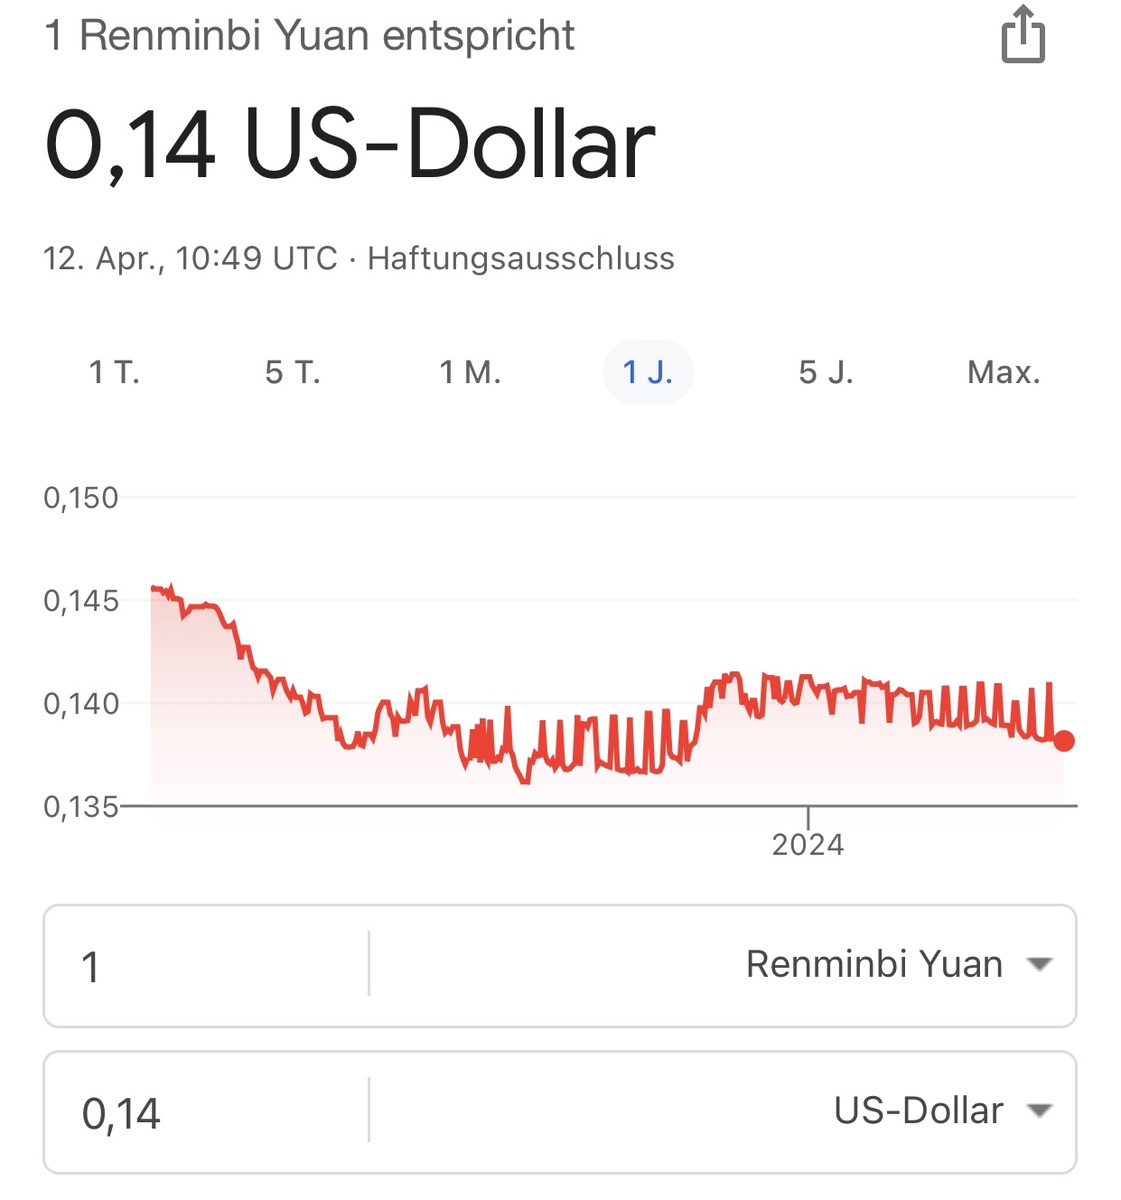The height and width of the screenshot is (1200, 1121).
Task: Switch to the 1 T. time range
Action: [114, 373]
